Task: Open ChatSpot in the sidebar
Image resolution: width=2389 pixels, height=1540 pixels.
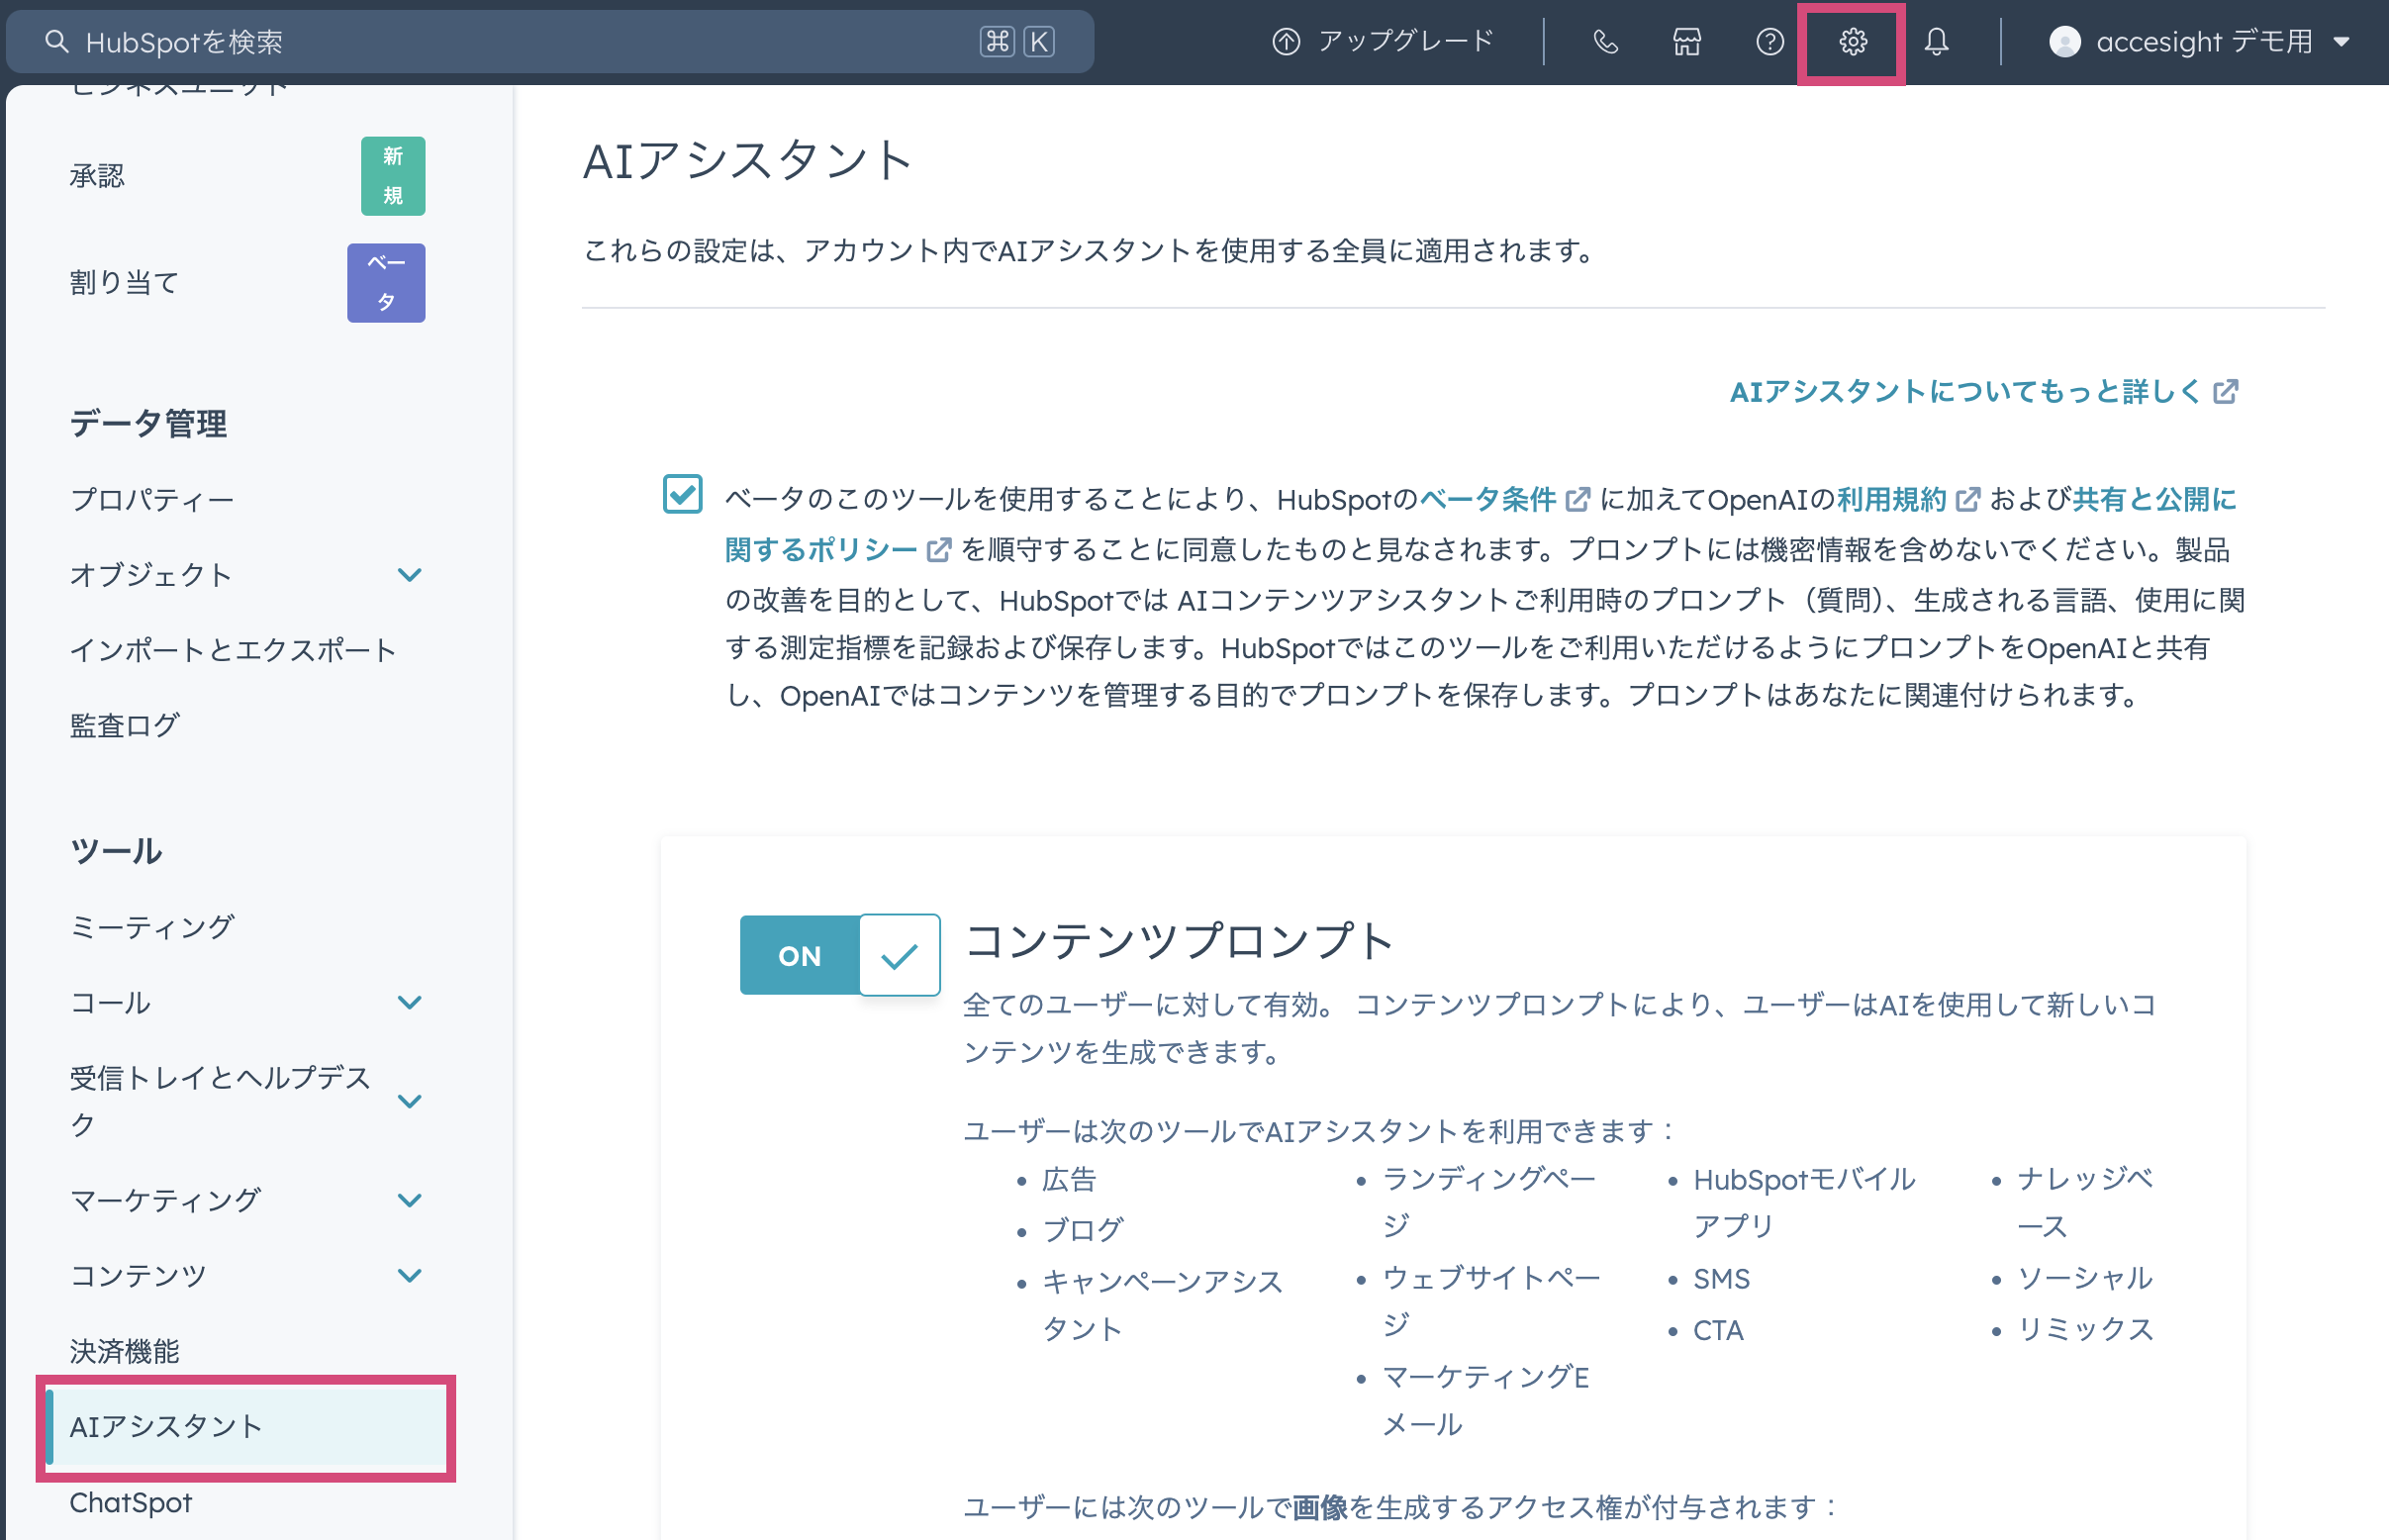Action: point(131,1502)
